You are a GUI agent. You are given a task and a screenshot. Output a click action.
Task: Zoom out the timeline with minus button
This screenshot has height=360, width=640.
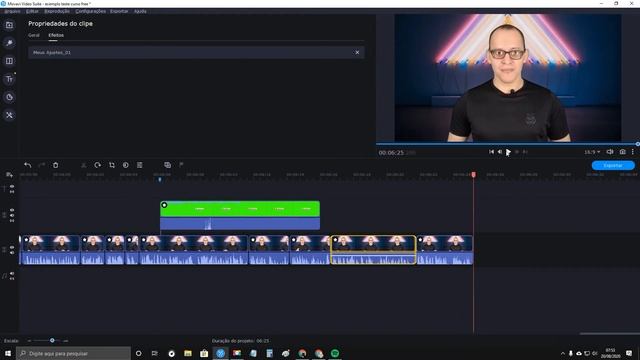(x=29, y=340)
